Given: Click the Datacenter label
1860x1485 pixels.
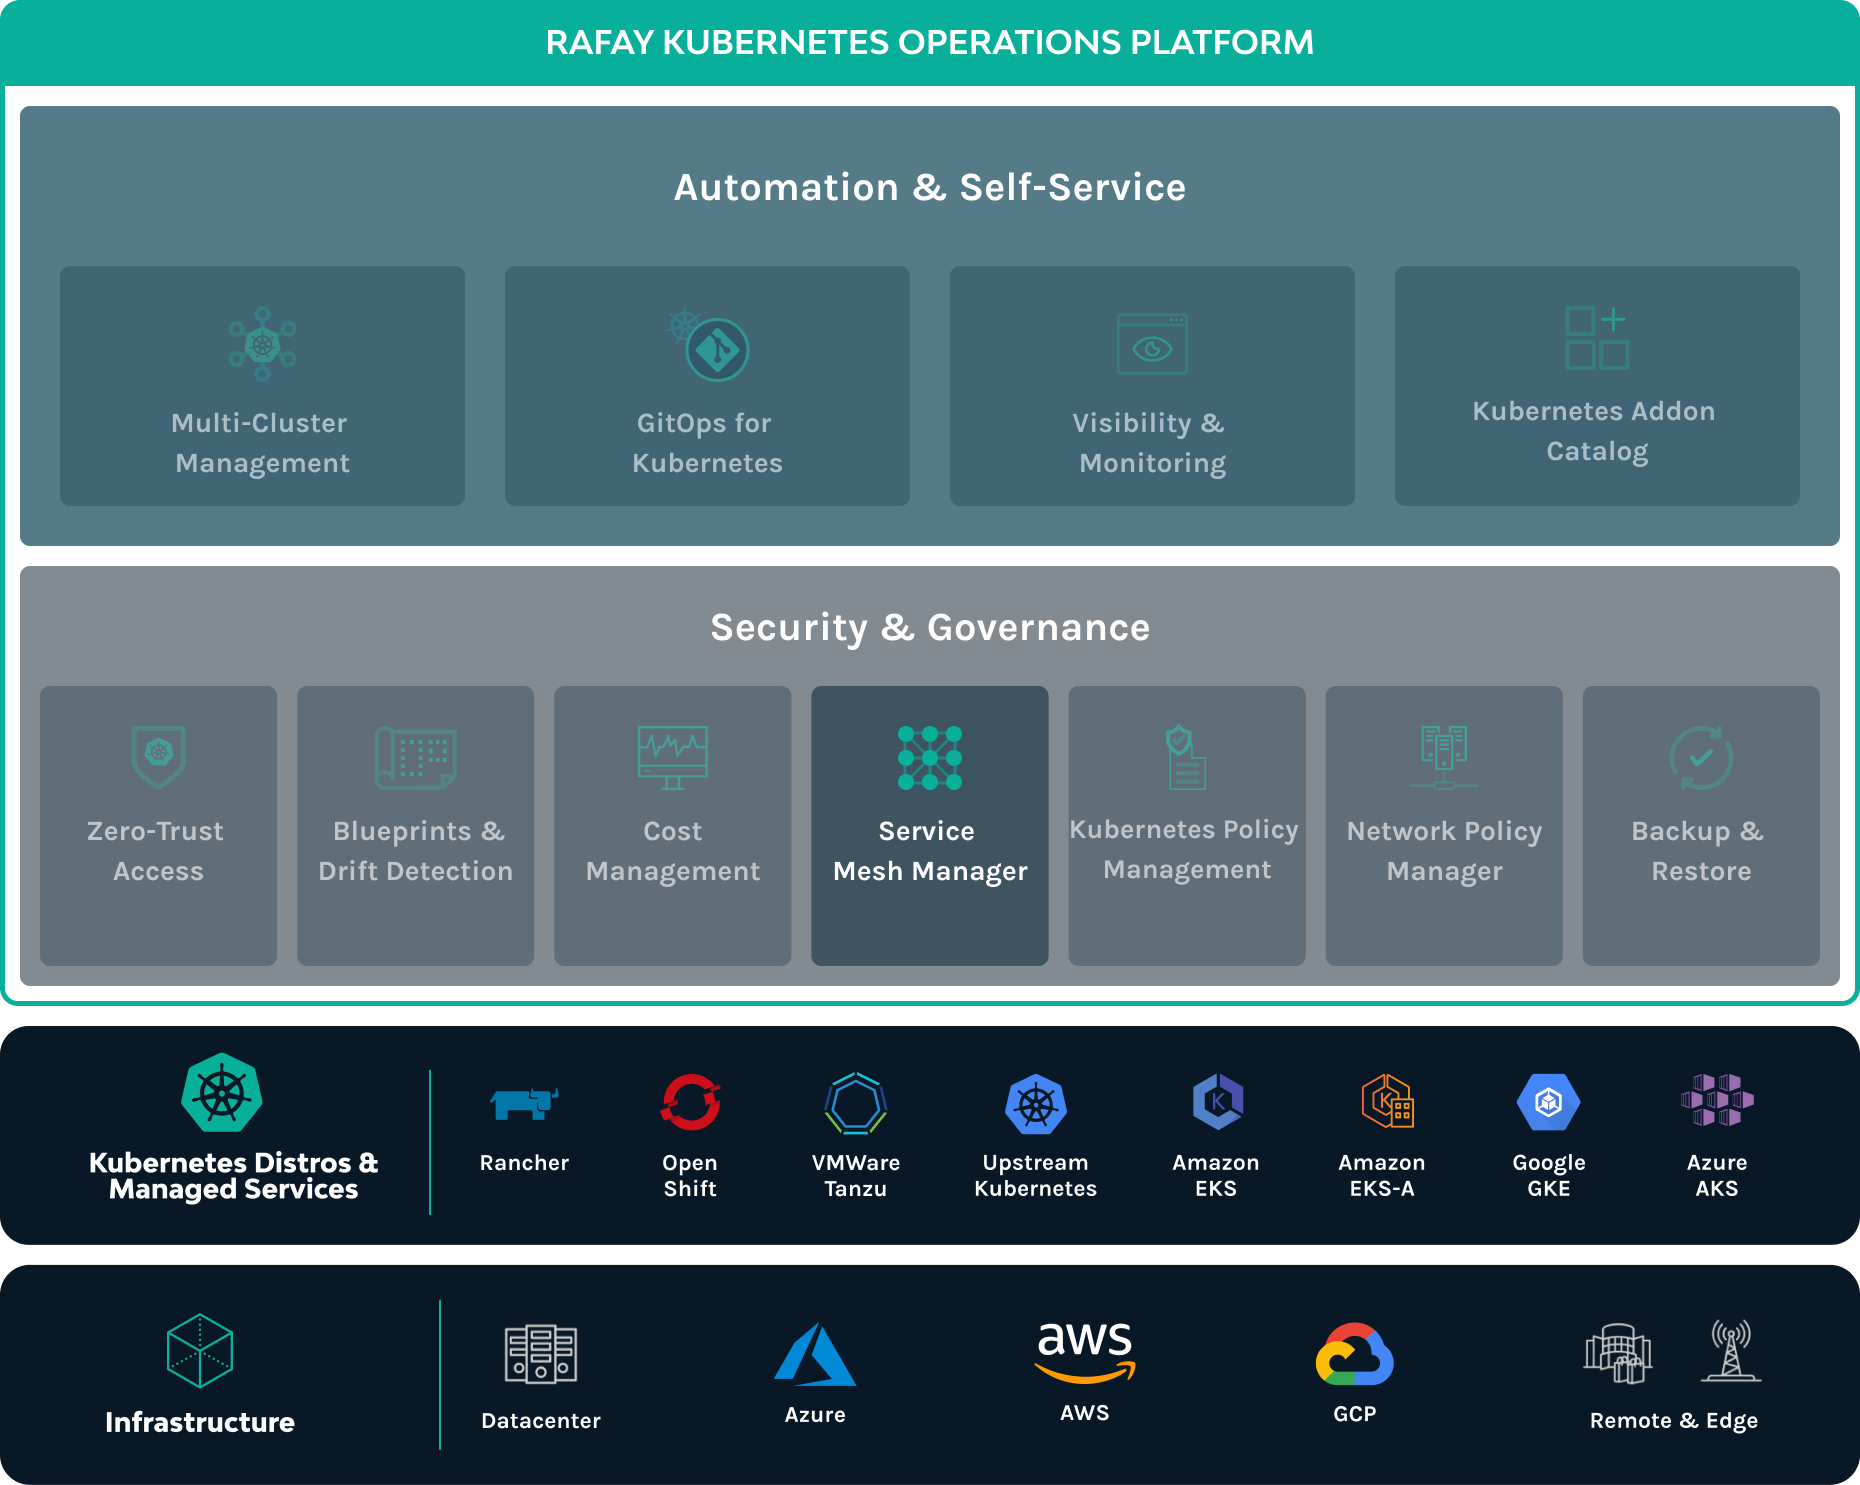Looking at the screenshot, I should click(x=541, y=1420).
